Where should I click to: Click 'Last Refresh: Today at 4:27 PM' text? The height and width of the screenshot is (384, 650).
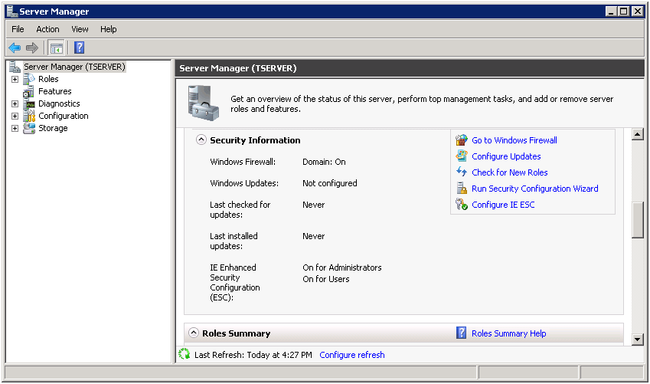253,355
